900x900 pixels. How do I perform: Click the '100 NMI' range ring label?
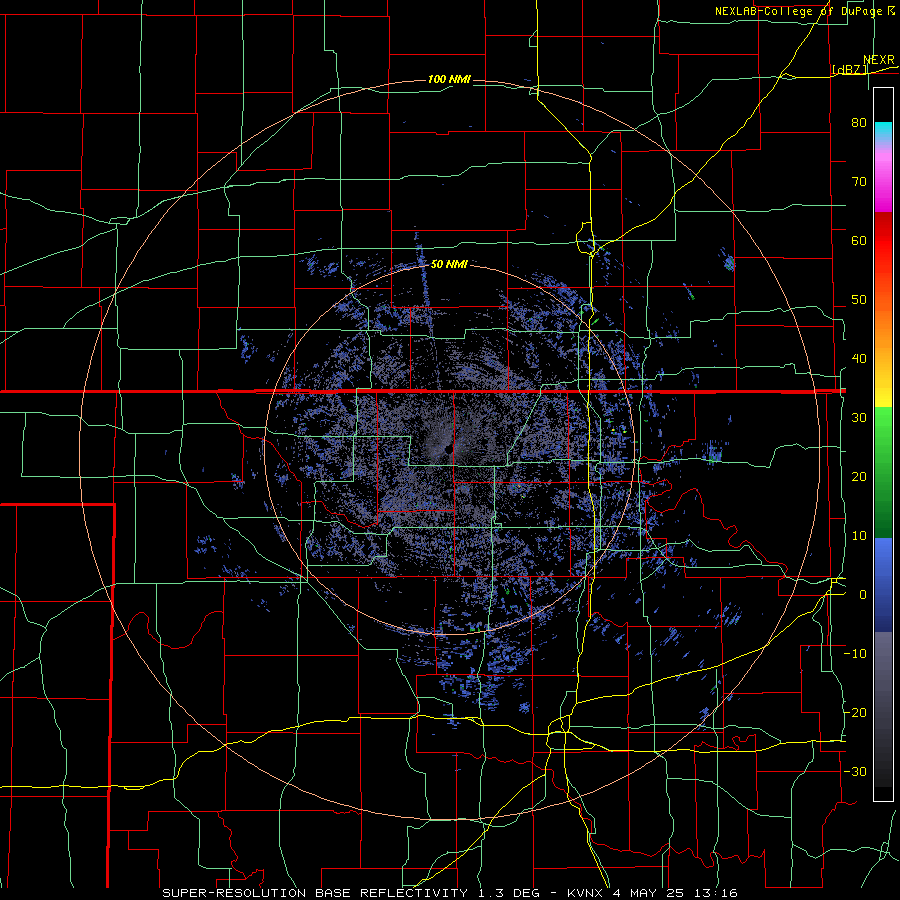pyautogui.click(x=449, y=79)
